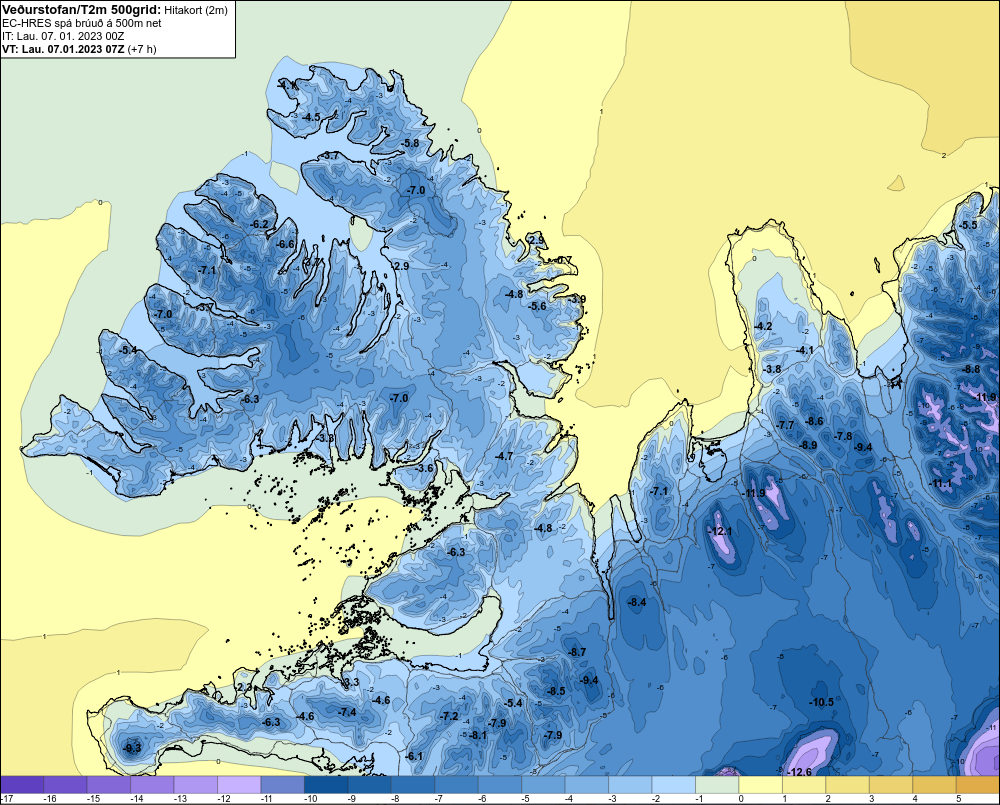This screenshot has width=1000, height=805.
Task: Click the -9.3 temperature label
Action: [x=132, y=748]
